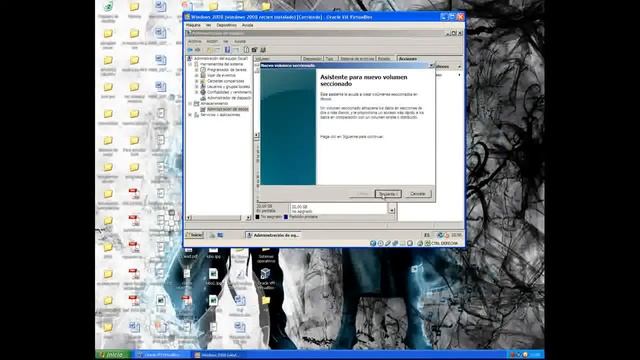Click the guest Inicio start button

pos(195,235)
